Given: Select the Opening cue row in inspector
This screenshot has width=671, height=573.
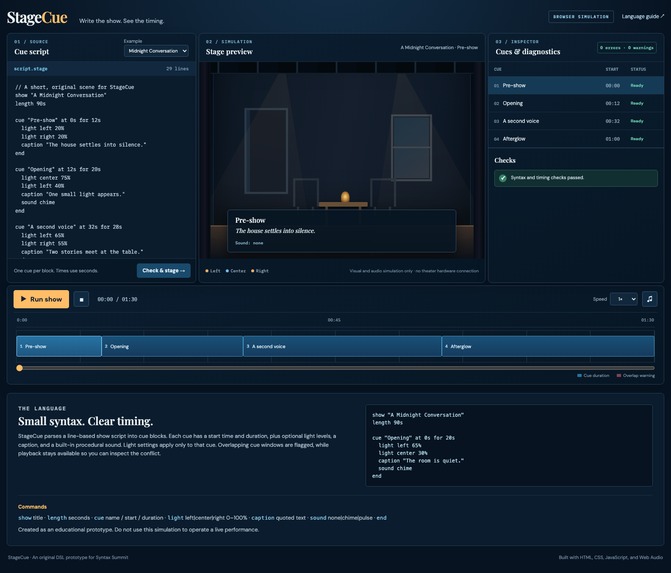Looking at the screenshot, I should 576,103.
